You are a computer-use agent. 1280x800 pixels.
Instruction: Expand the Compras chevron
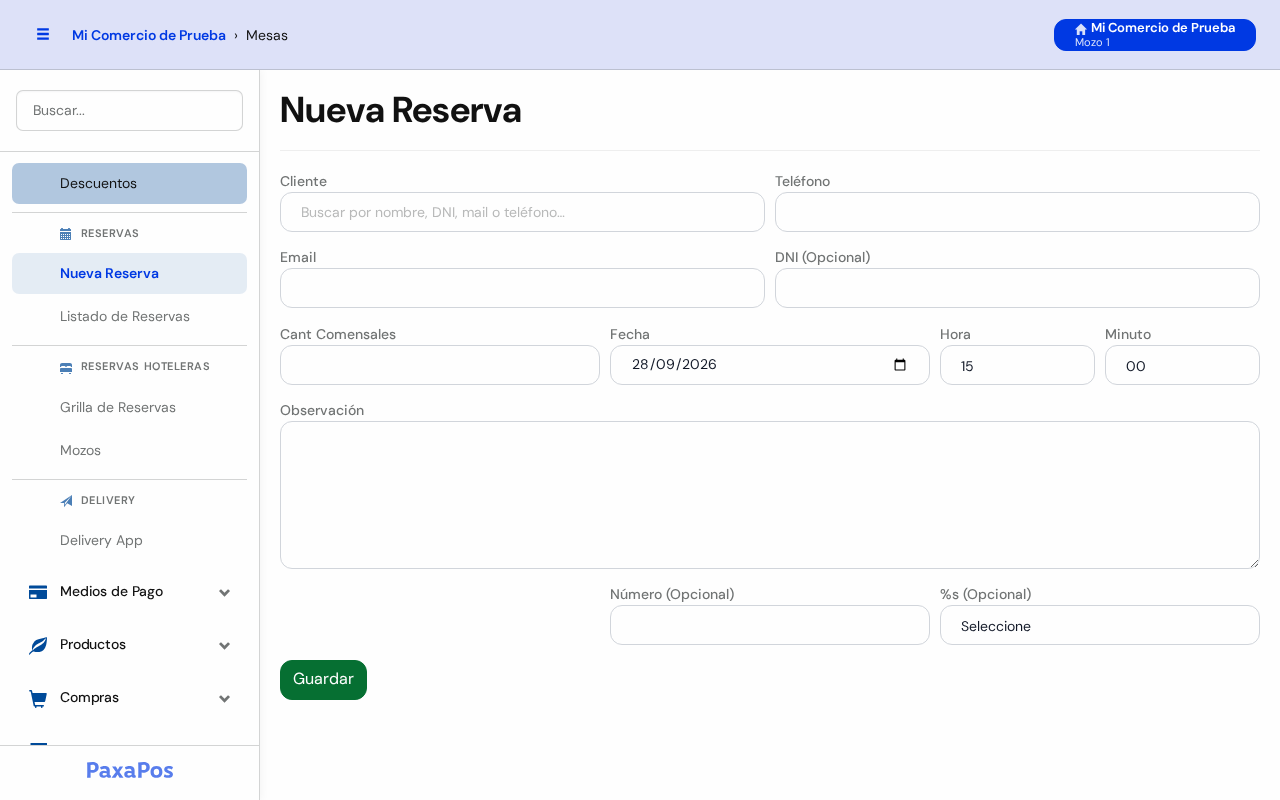tap(225, 699)
